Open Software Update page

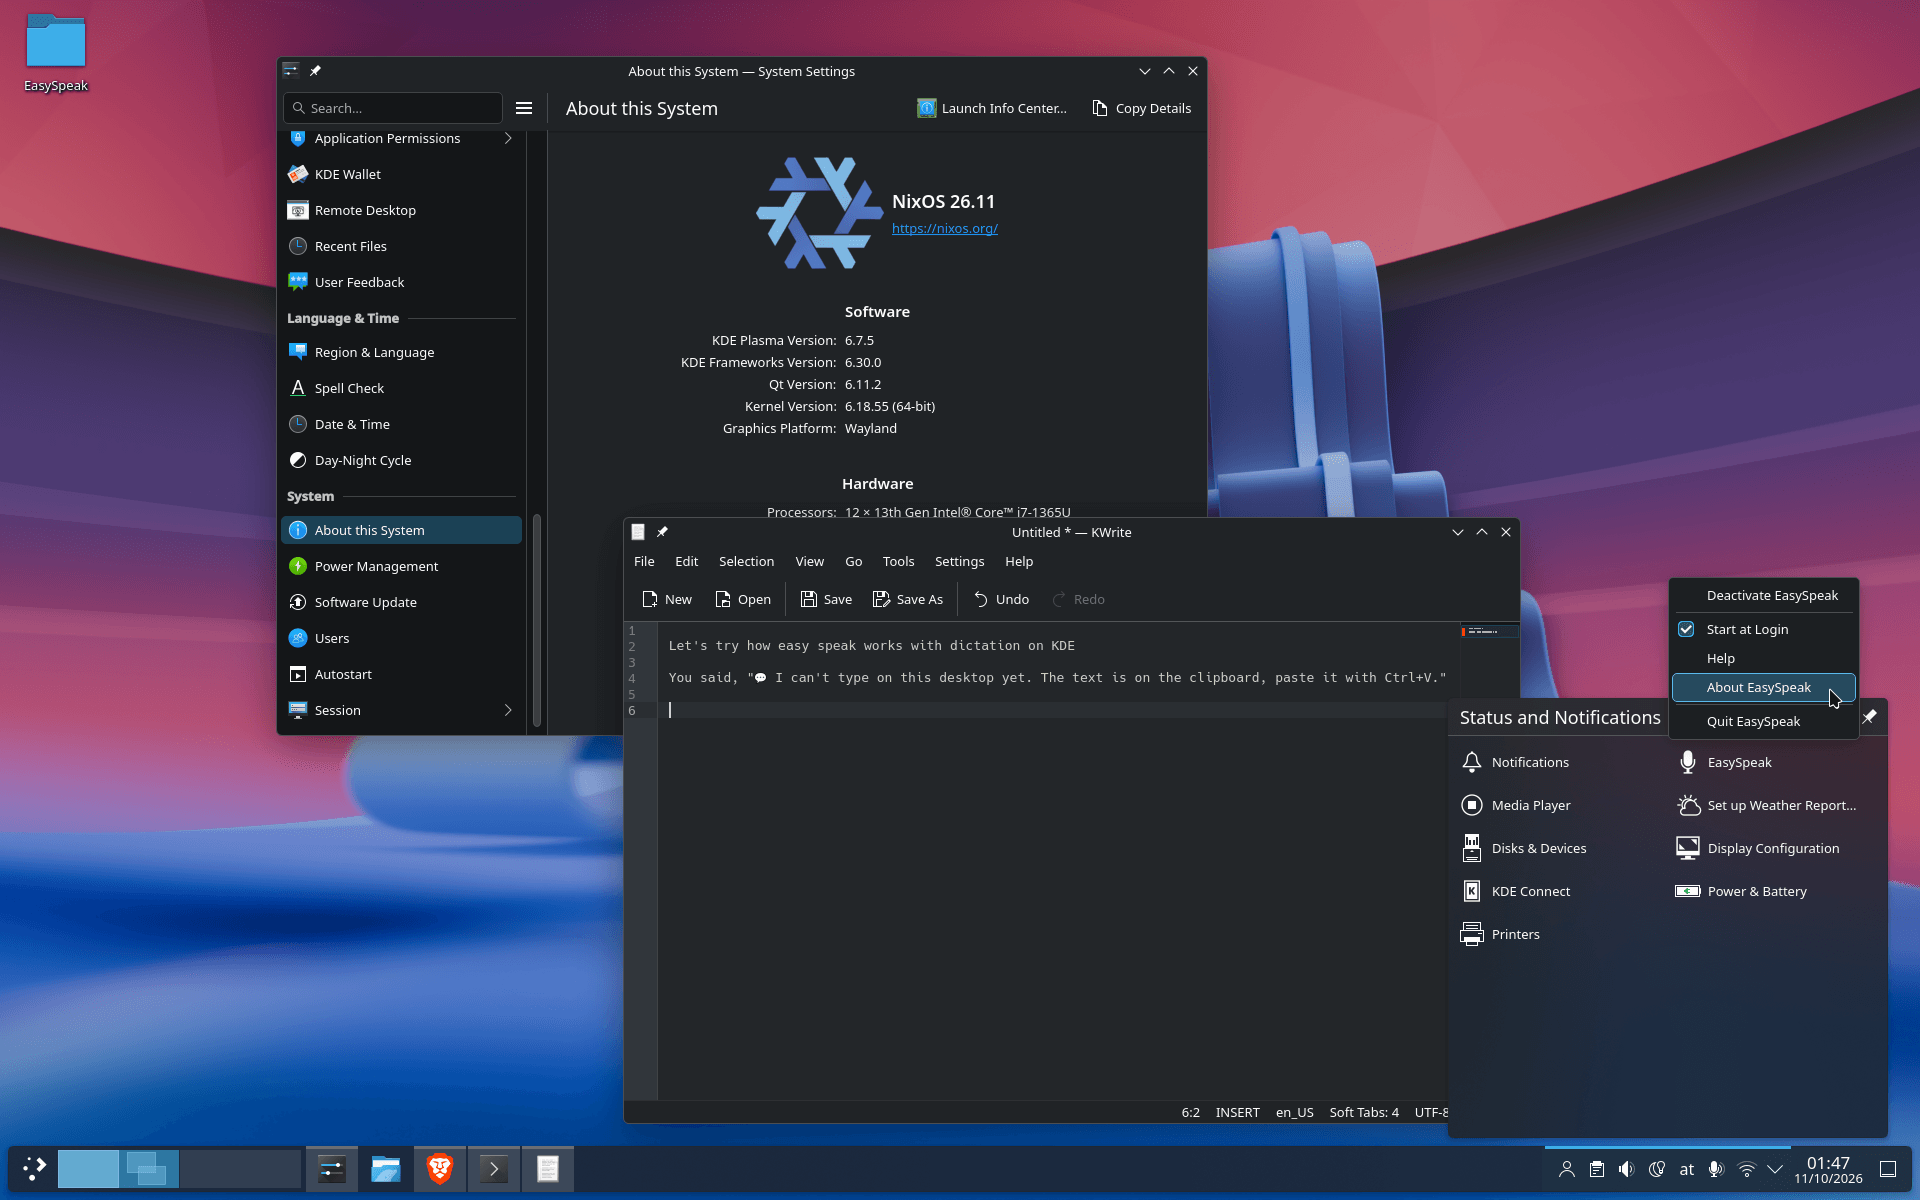click(x=401, y=602)
